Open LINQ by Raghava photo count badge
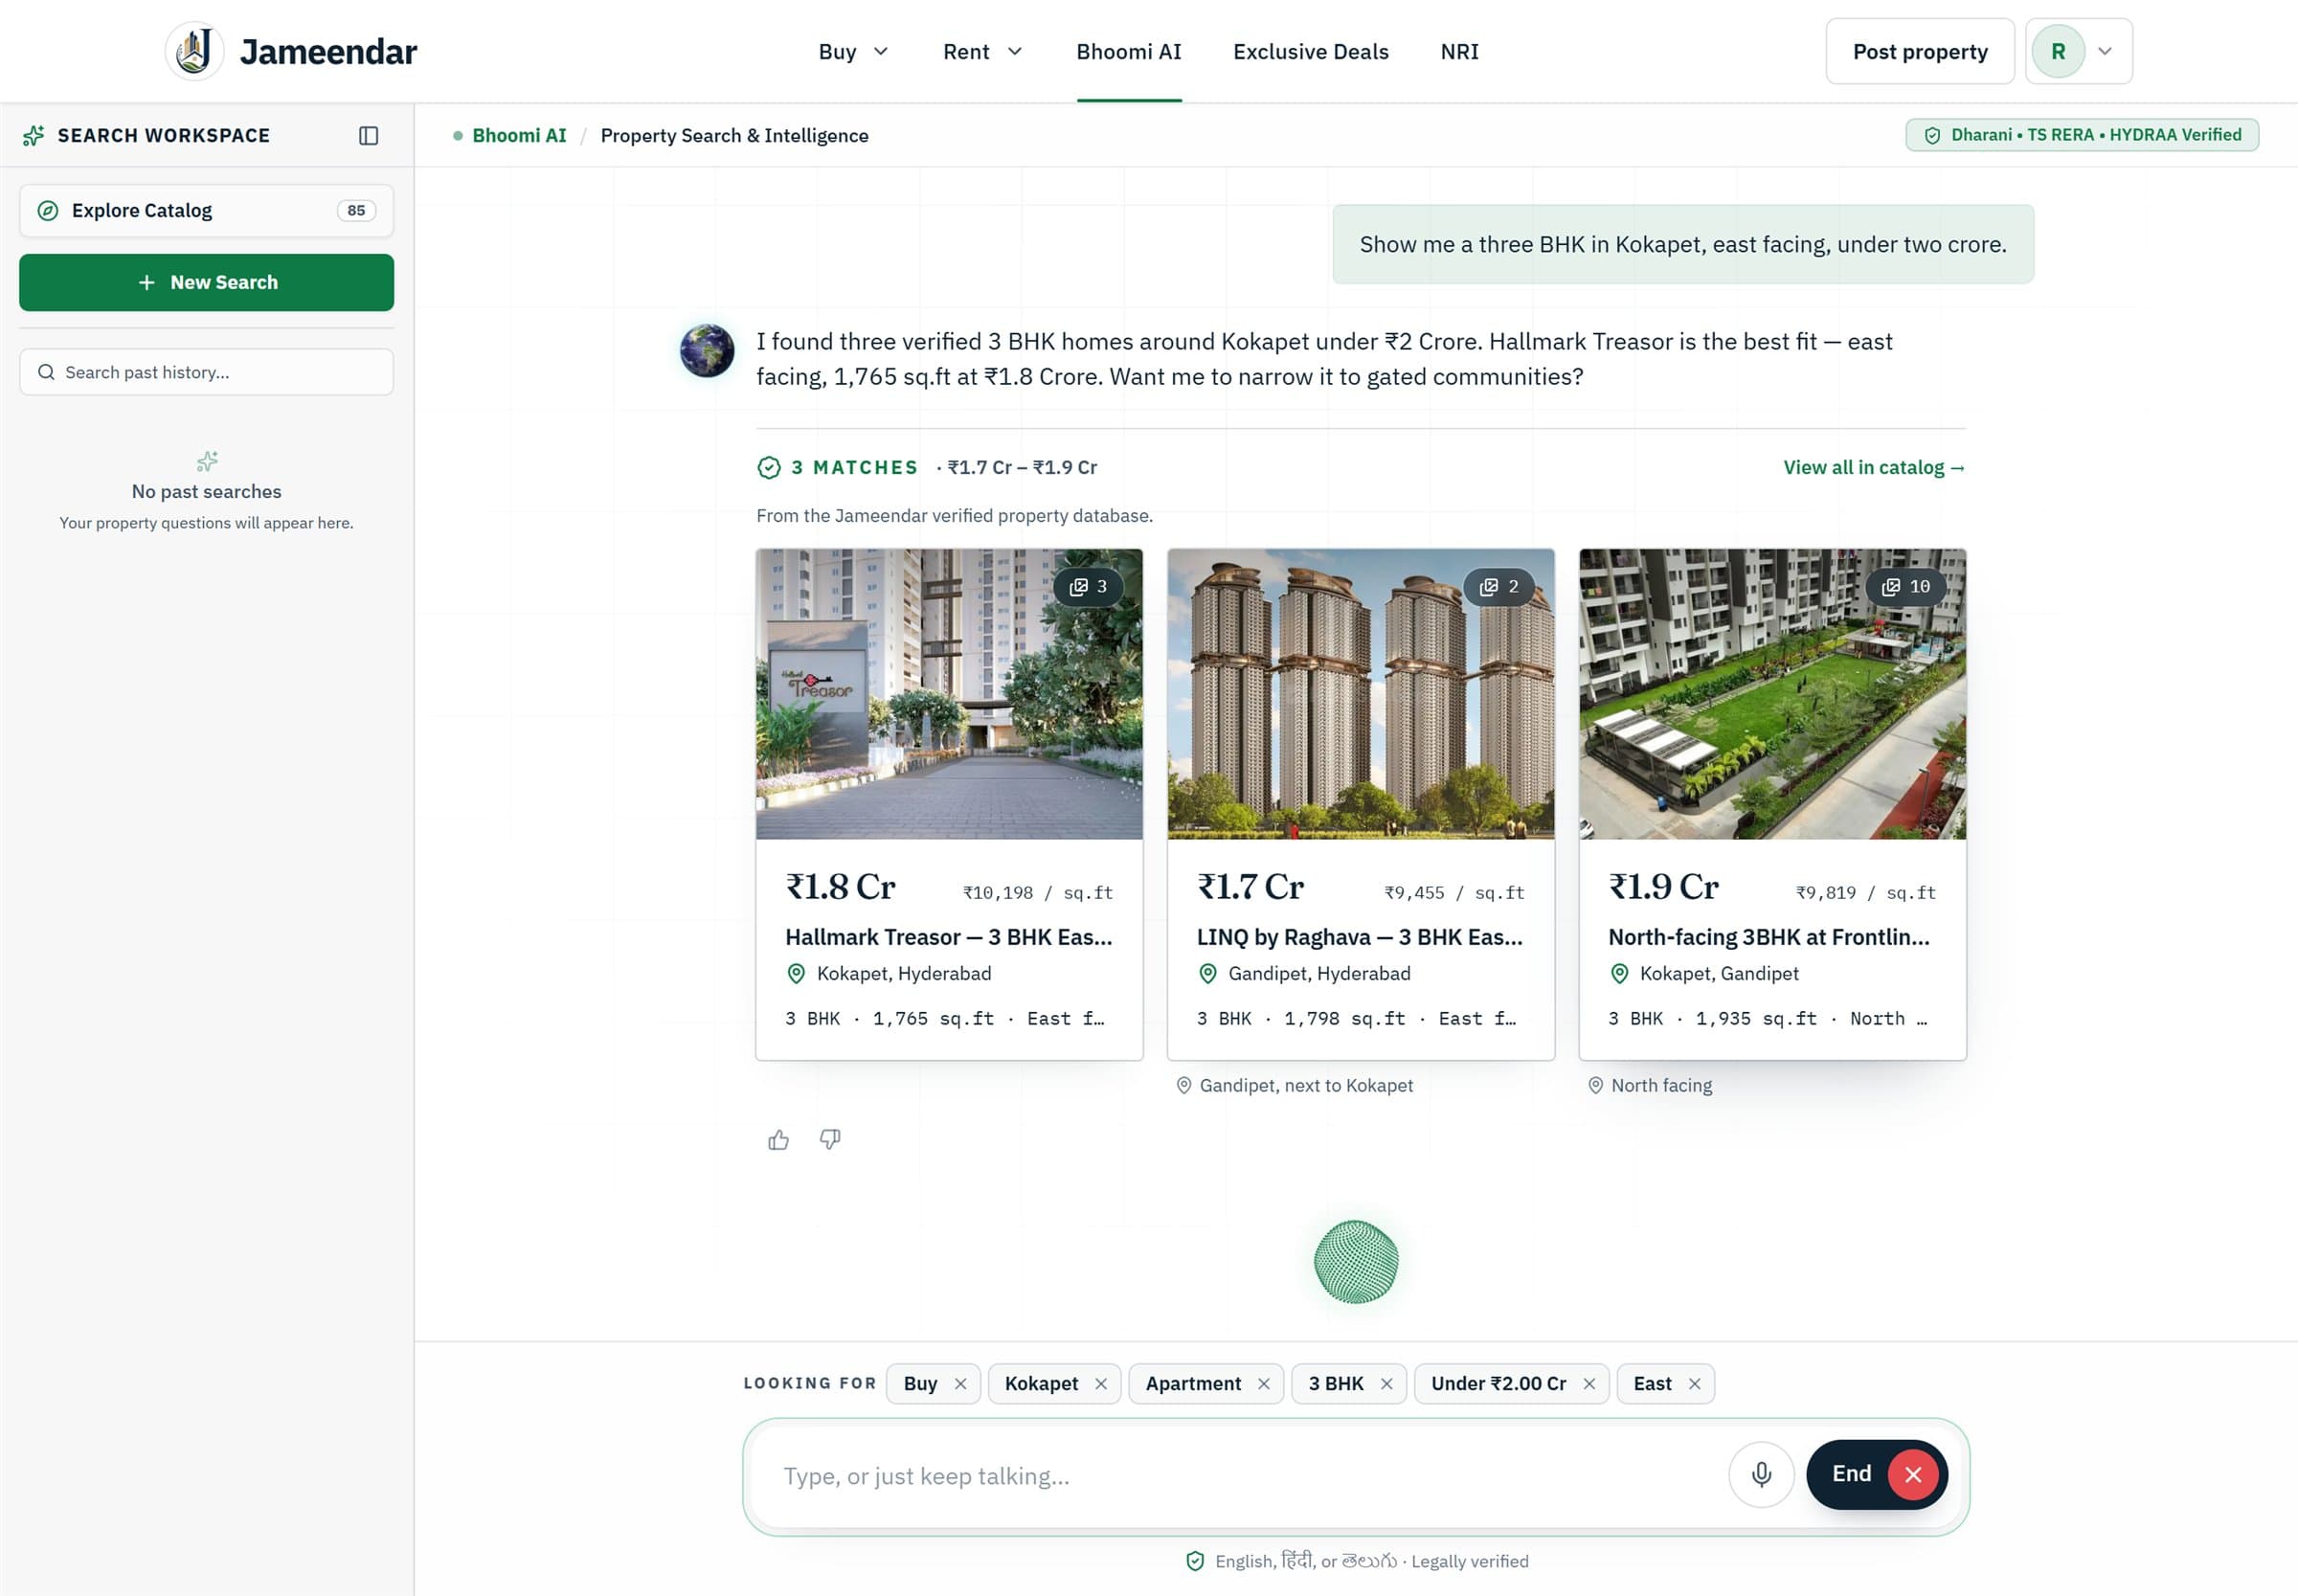This screenshot has height=1596, width=2298. point(1499,587)
